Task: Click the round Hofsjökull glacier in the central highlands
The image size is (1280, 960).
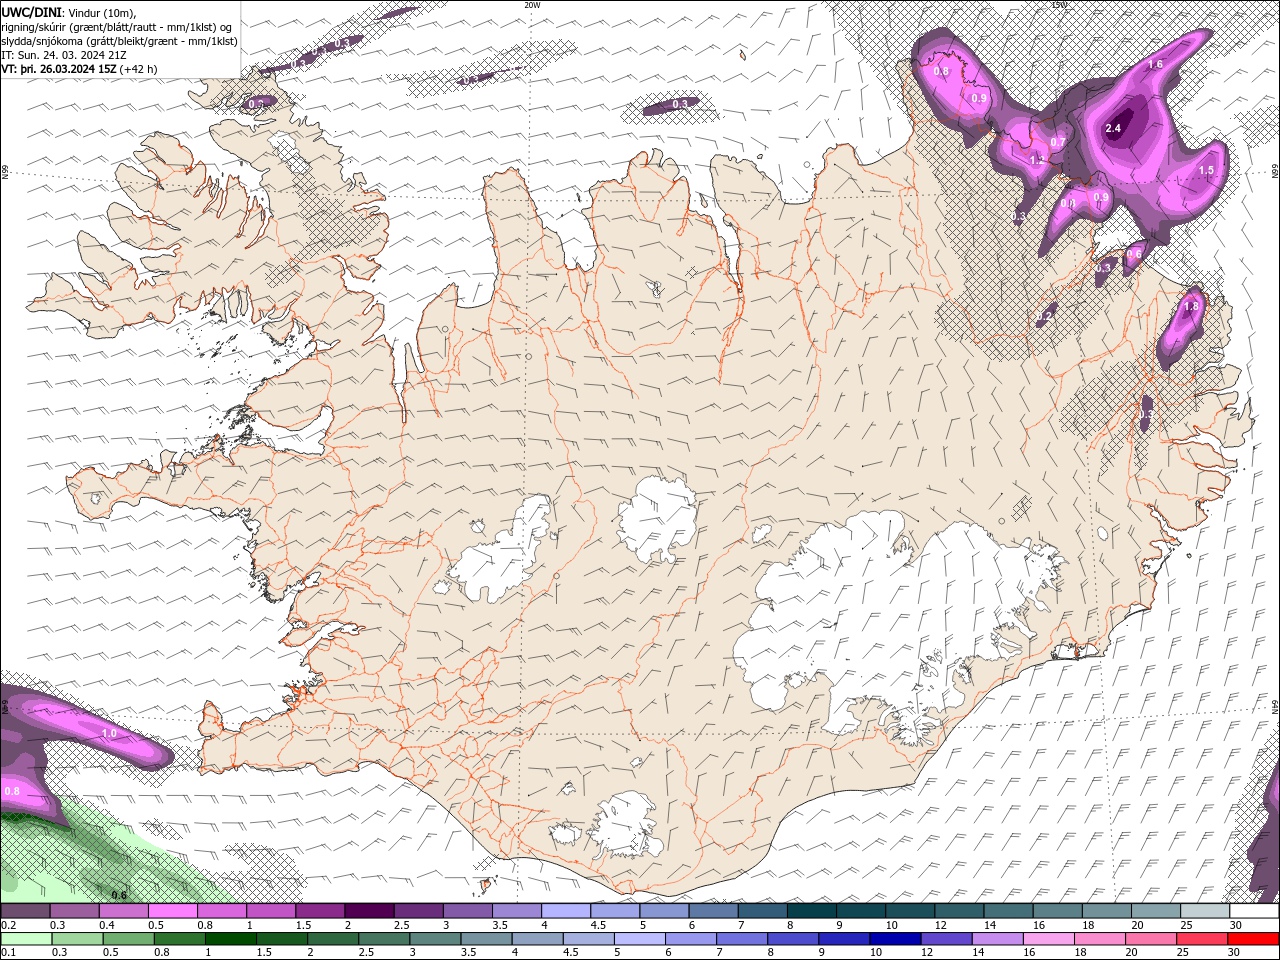Action: 657,520
